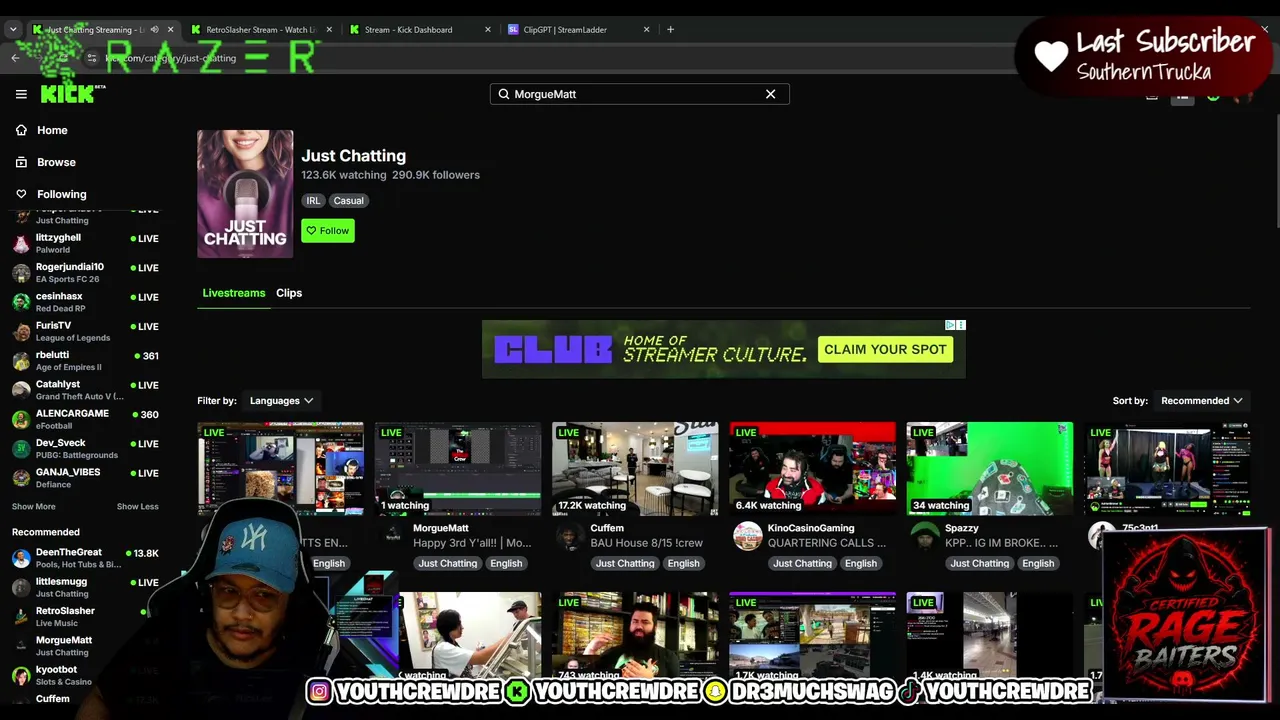Viewport: 1280px width, 720px height.
Task: Click the English tag under Spazzy's stream
Action: click(x=1038, y=564)
